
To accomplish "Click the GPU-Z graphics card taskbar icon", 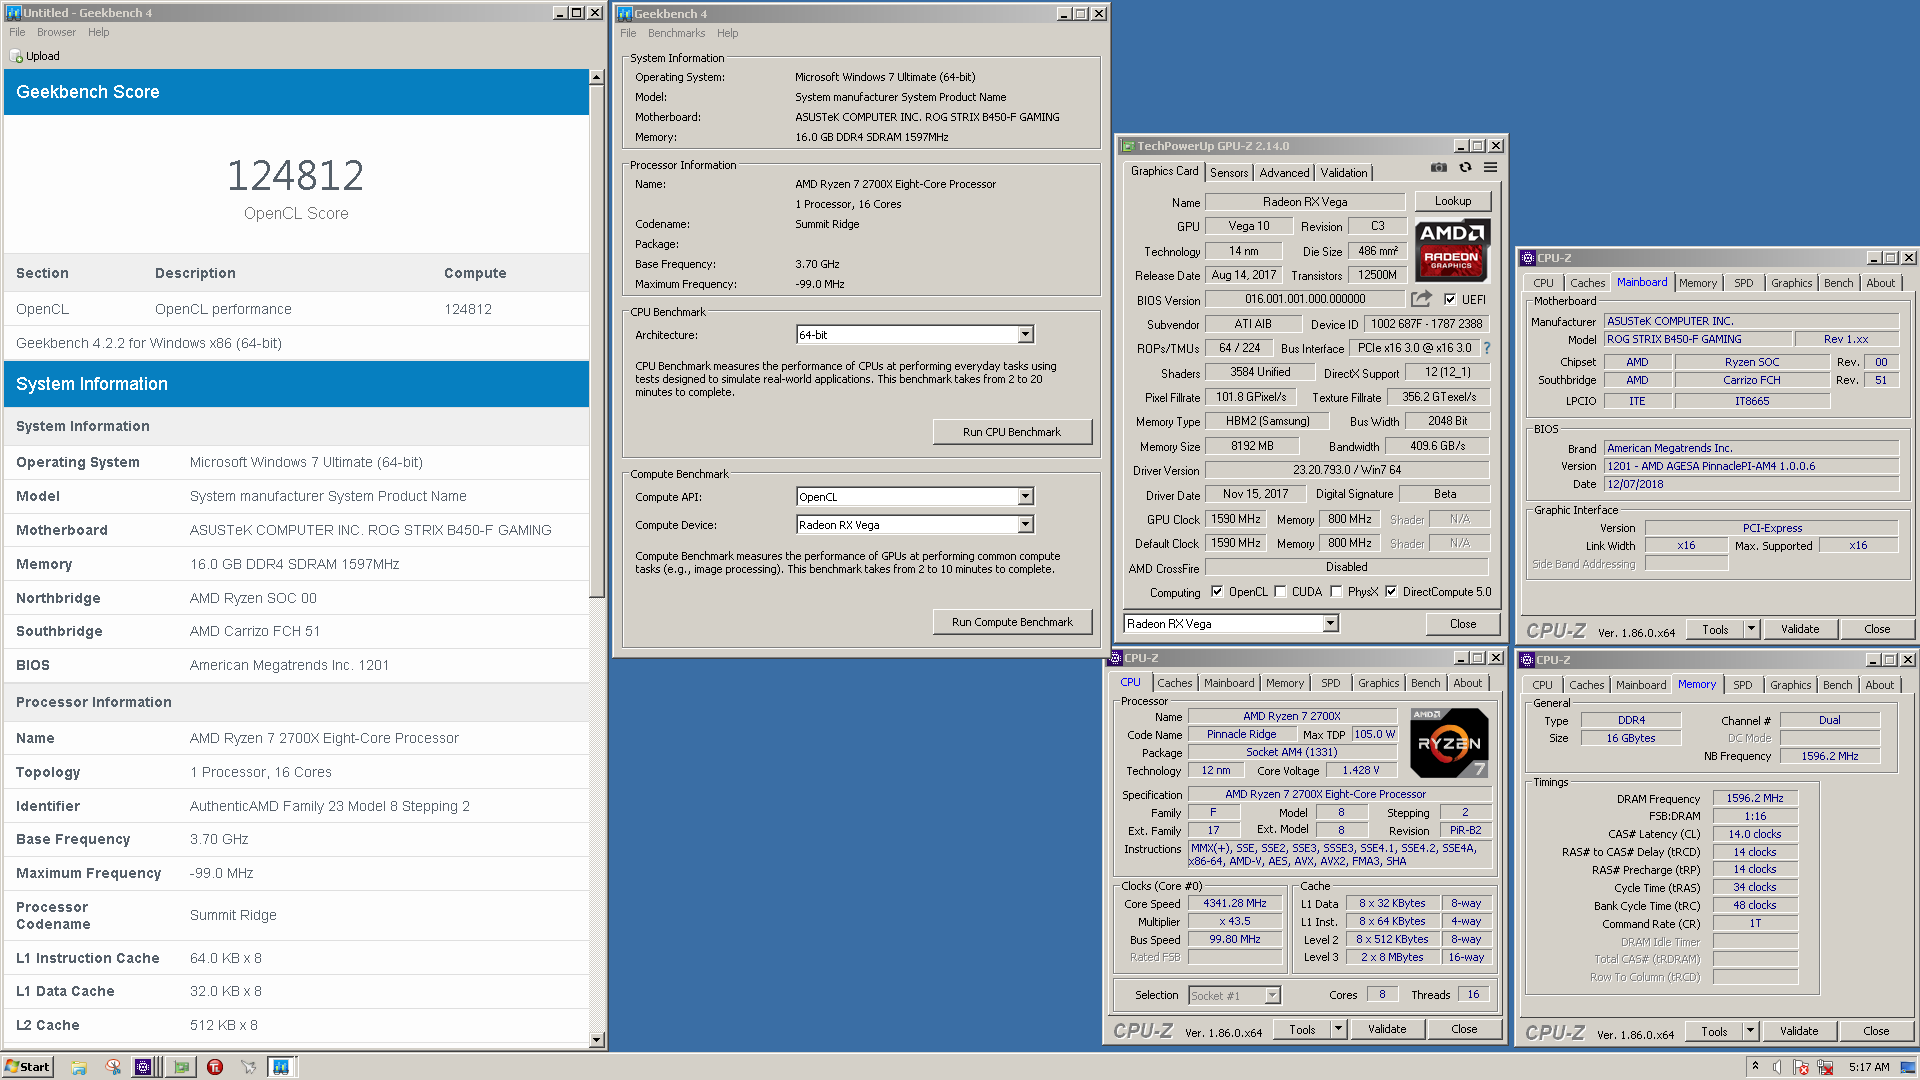I will [181, 1067].
